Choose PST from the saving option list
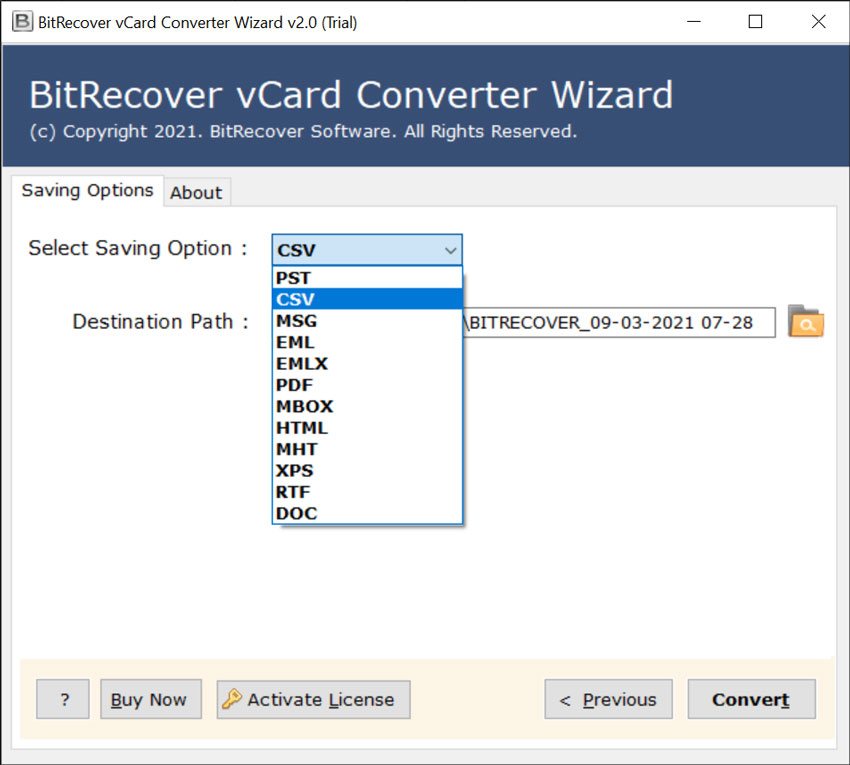 pyautogui.click(x=367, y=278)
